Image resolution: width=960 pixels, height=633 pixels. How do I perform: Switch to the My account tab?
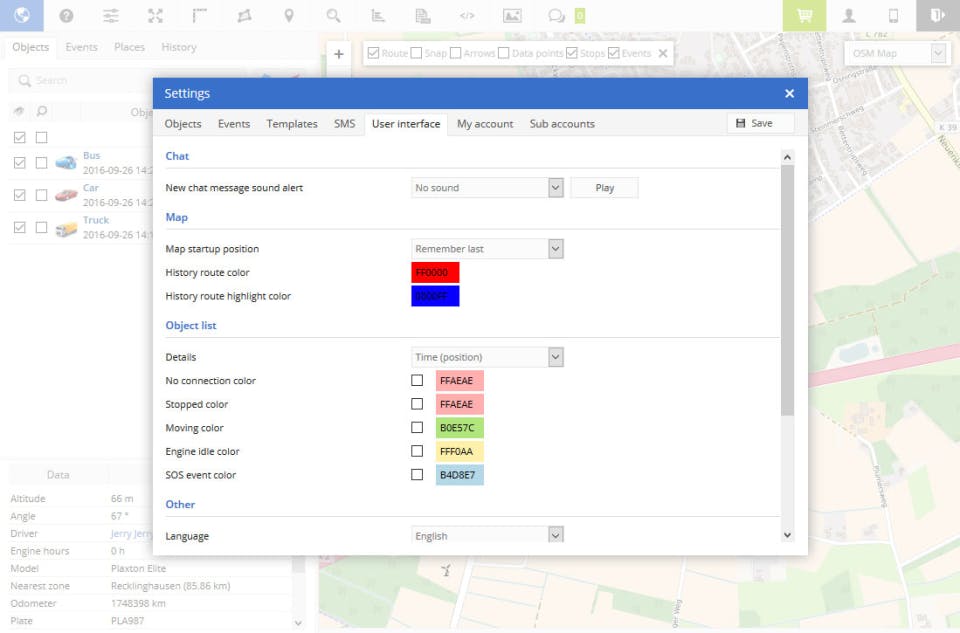coord(485,124)
